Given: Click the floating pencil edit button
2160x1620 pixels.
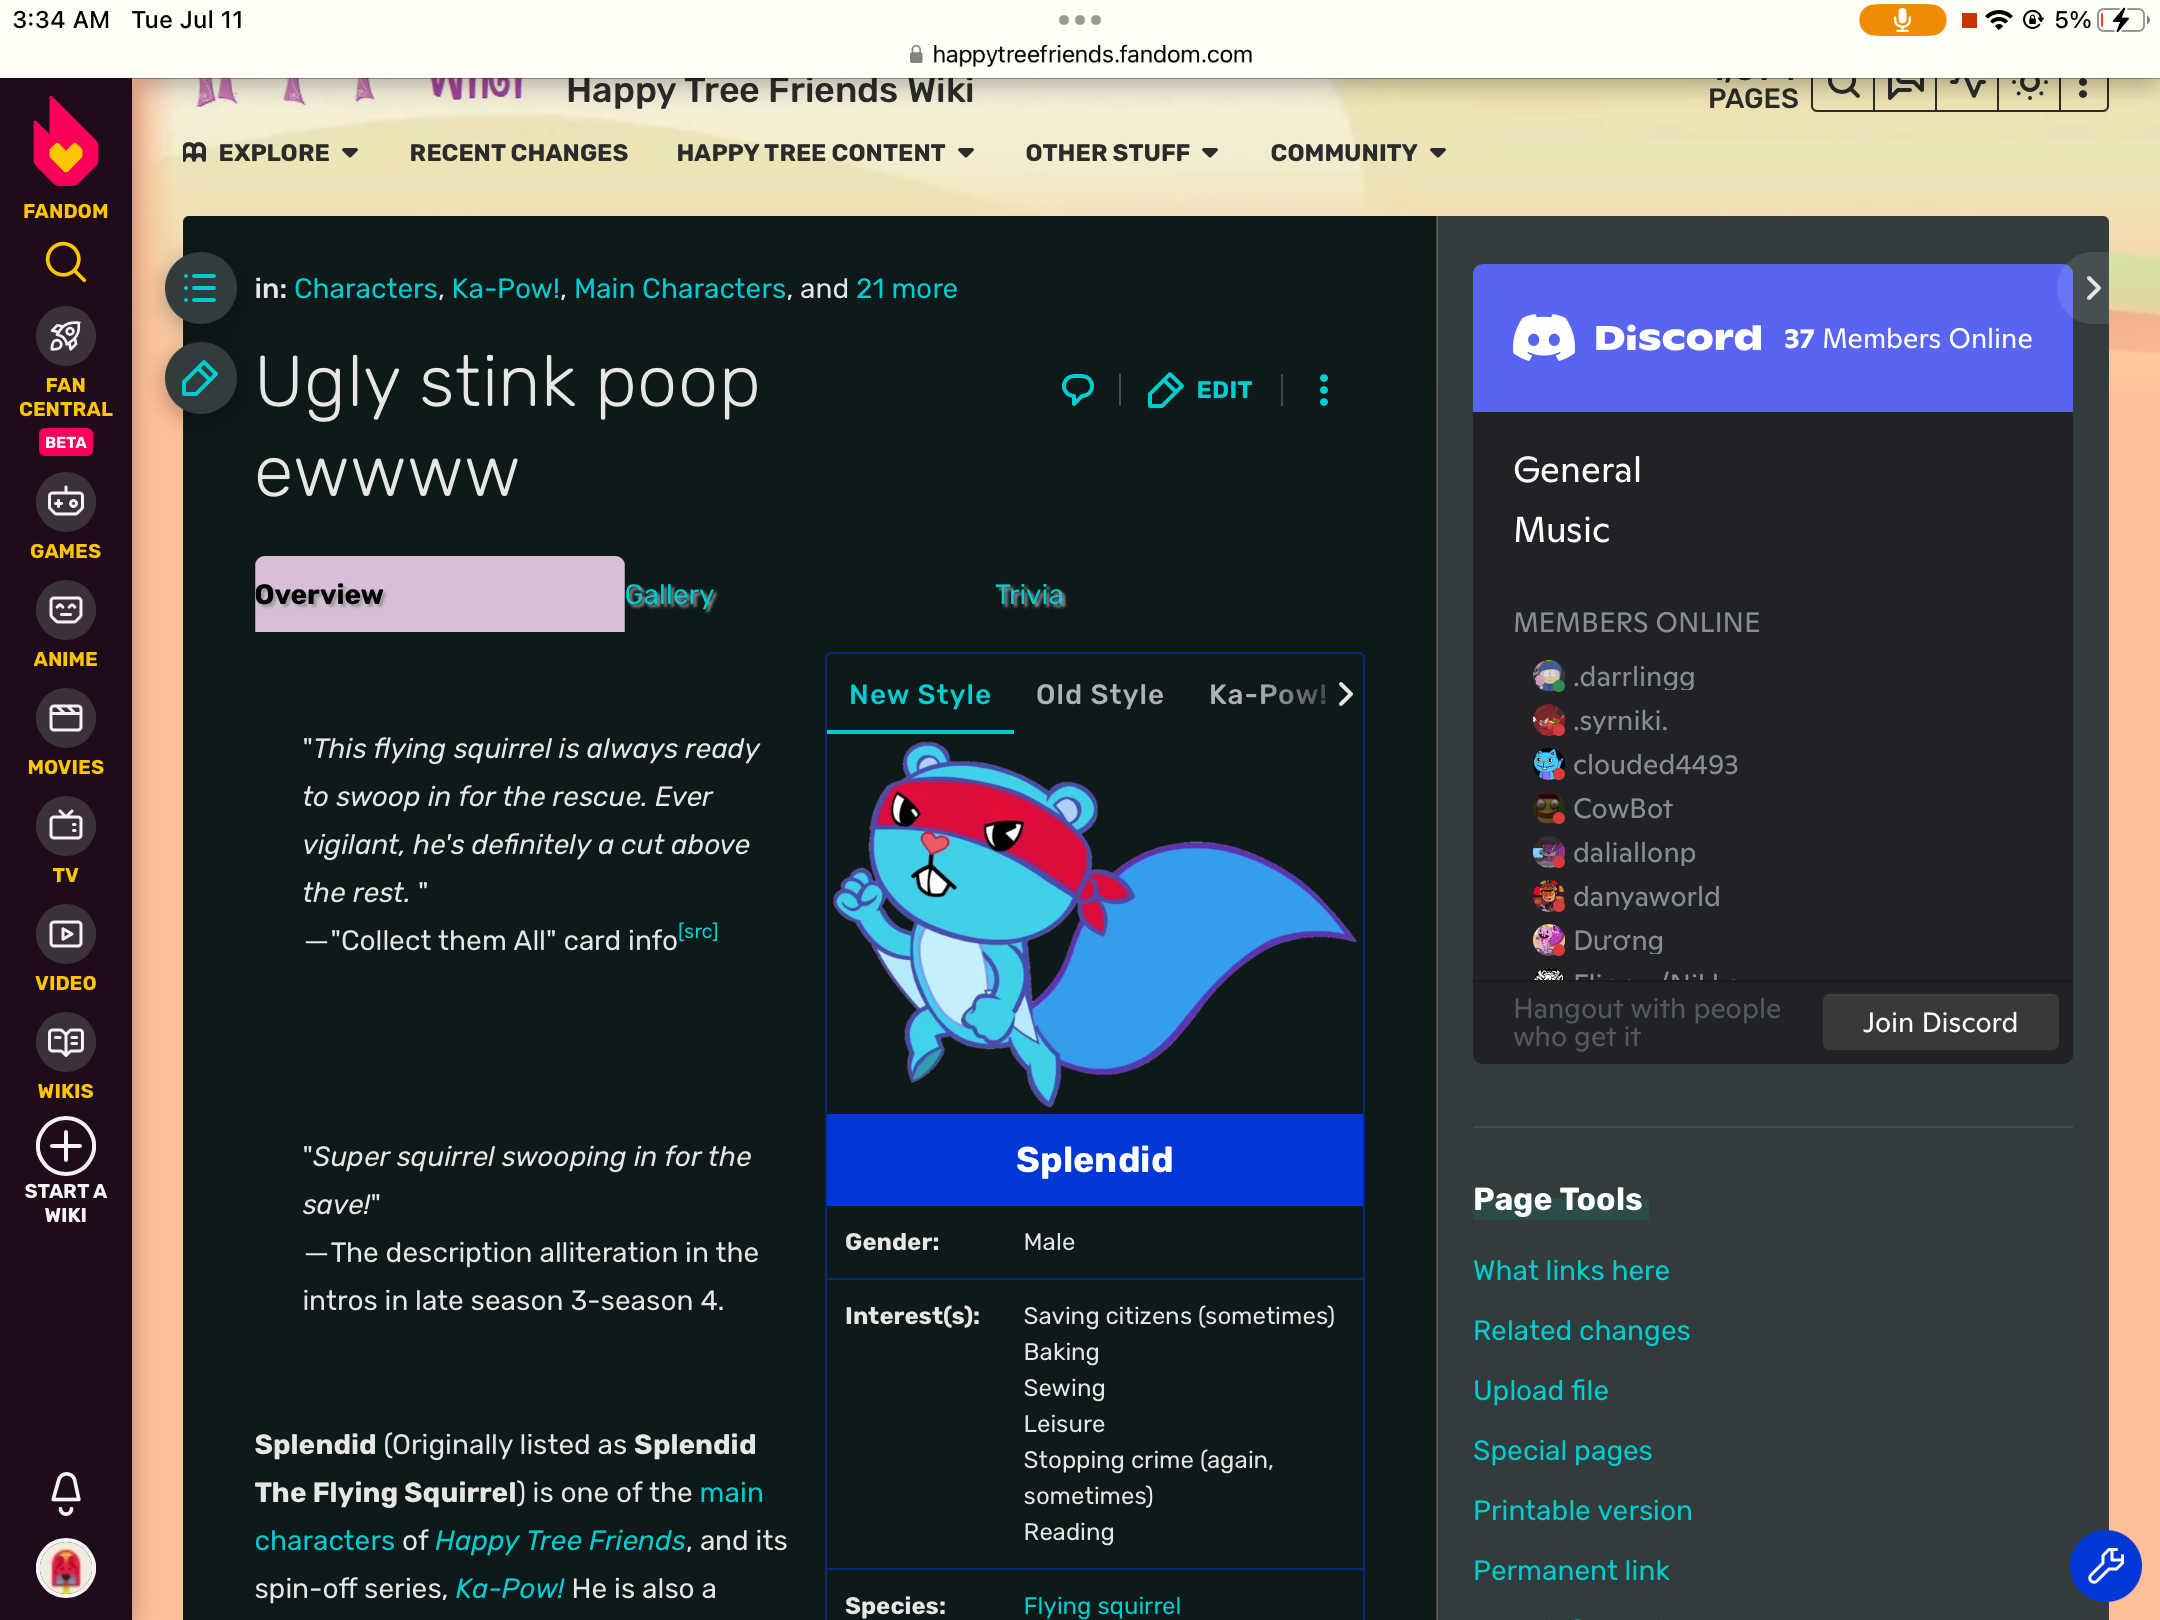Looking at the screenshot, I should point(201,379).
